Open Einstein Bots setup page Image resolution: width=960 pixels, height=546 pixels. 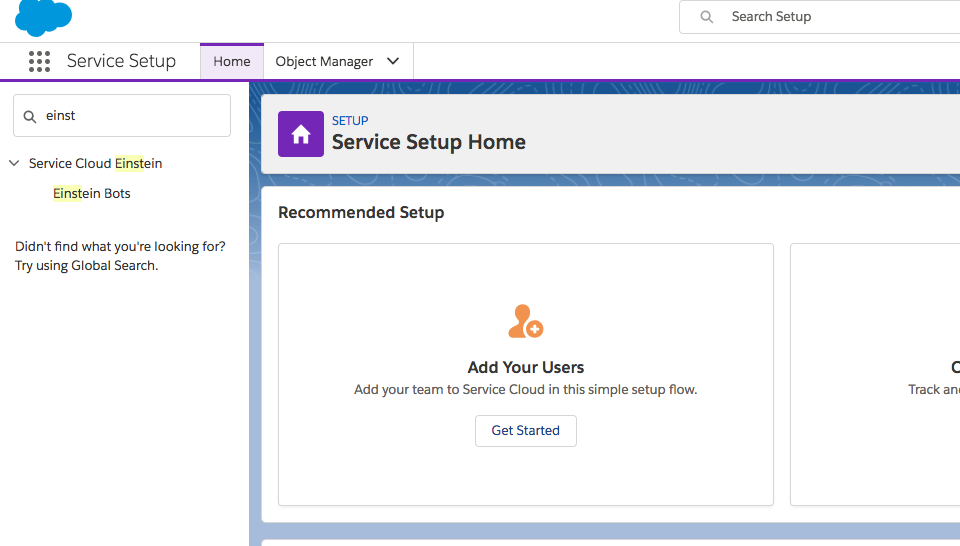click(91, 193)
